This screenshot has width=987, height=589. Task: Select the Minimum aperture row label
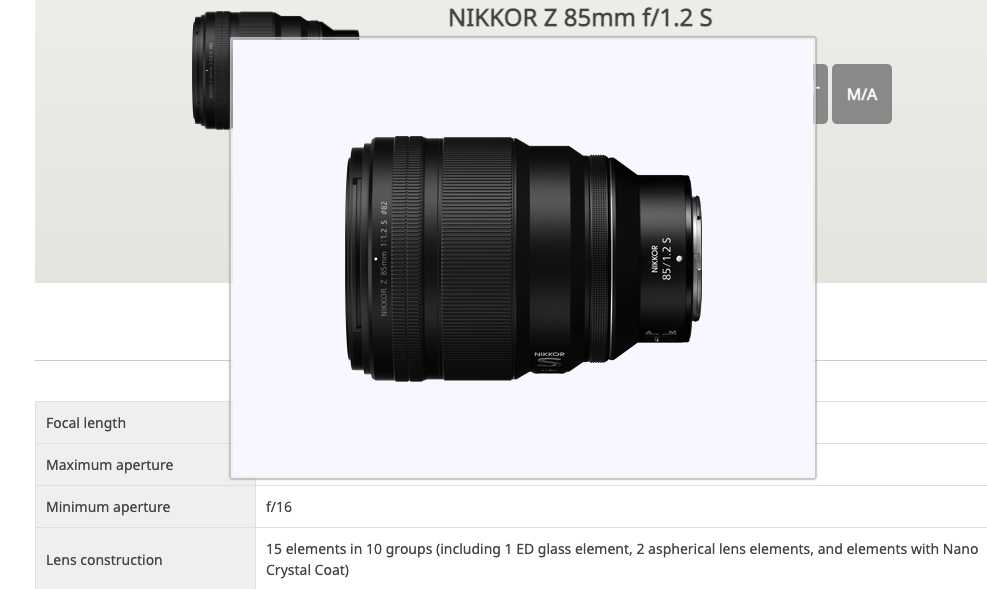[x=108, y=507]
